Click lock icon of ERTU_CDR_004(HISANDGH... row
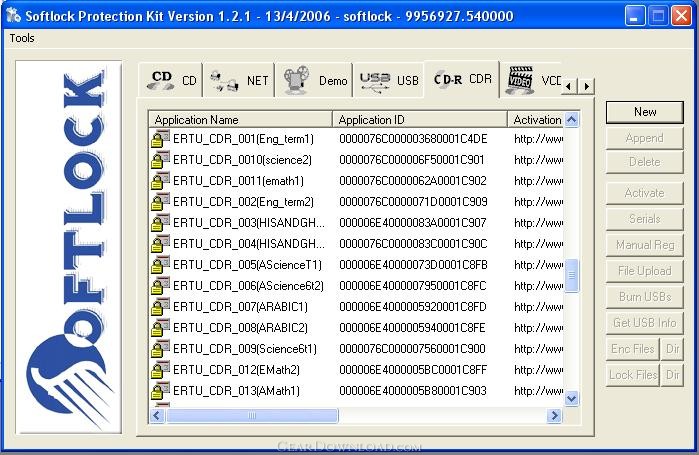 coord(160,243)
